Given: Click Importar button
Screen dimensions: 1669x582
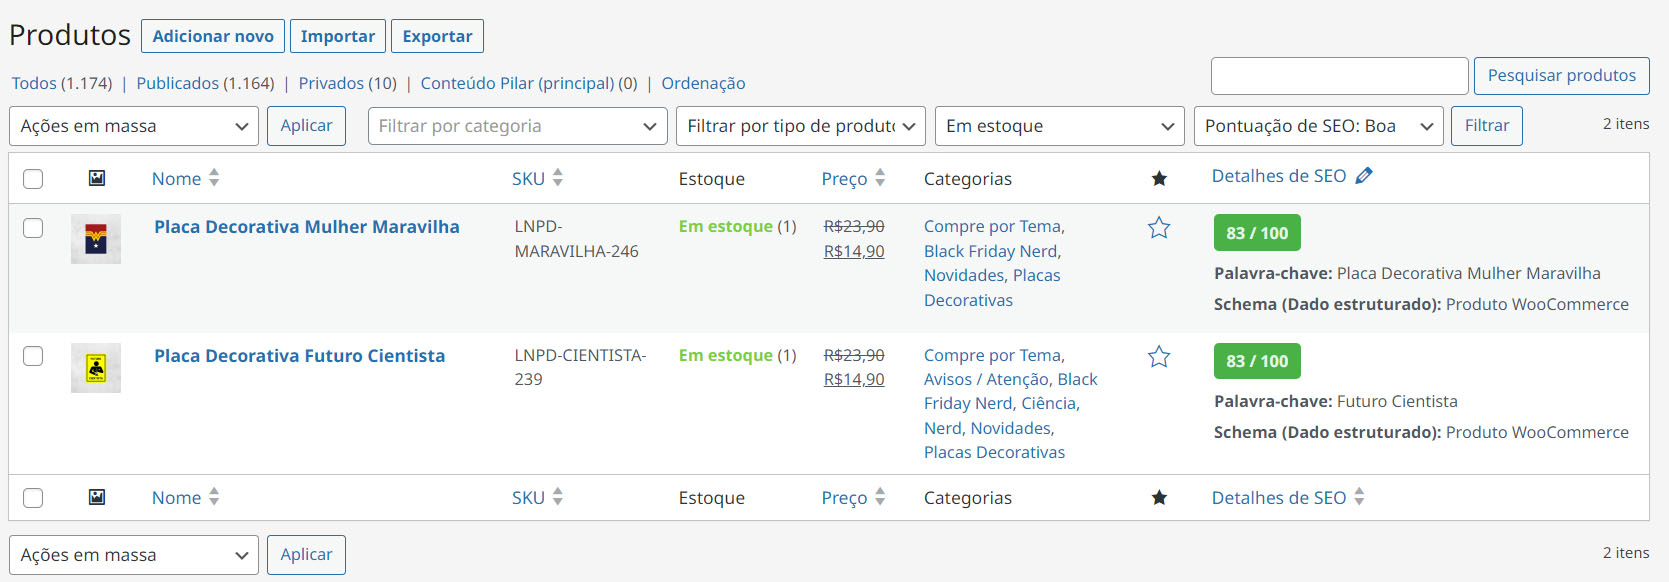Looking at the screenshot, I should coord(338,36).
